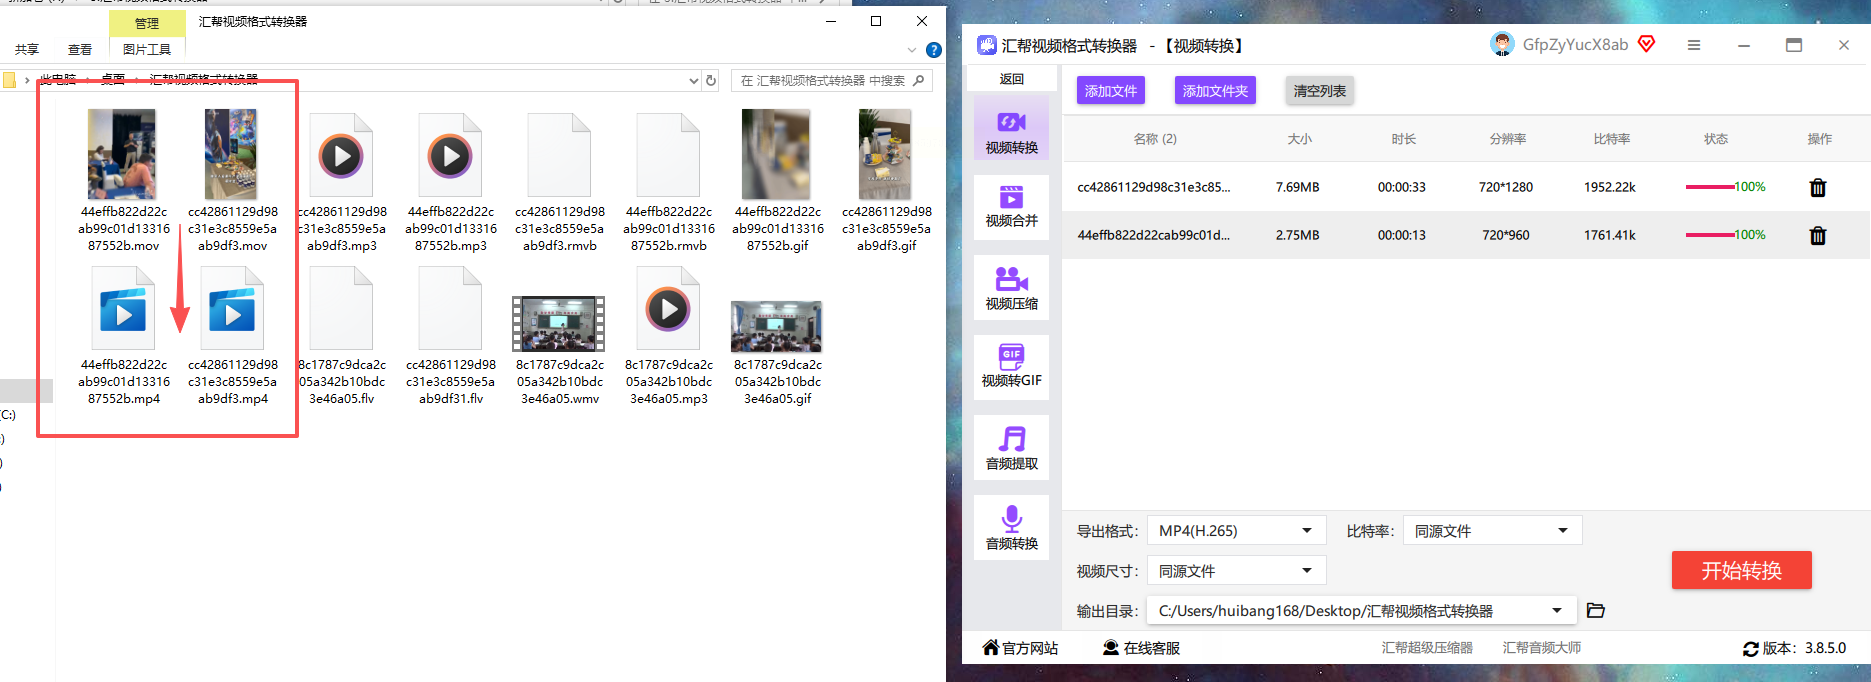
Task: Expand the 导出格式 MP4(H.265) dropdown
Action: coord(1236,531)
